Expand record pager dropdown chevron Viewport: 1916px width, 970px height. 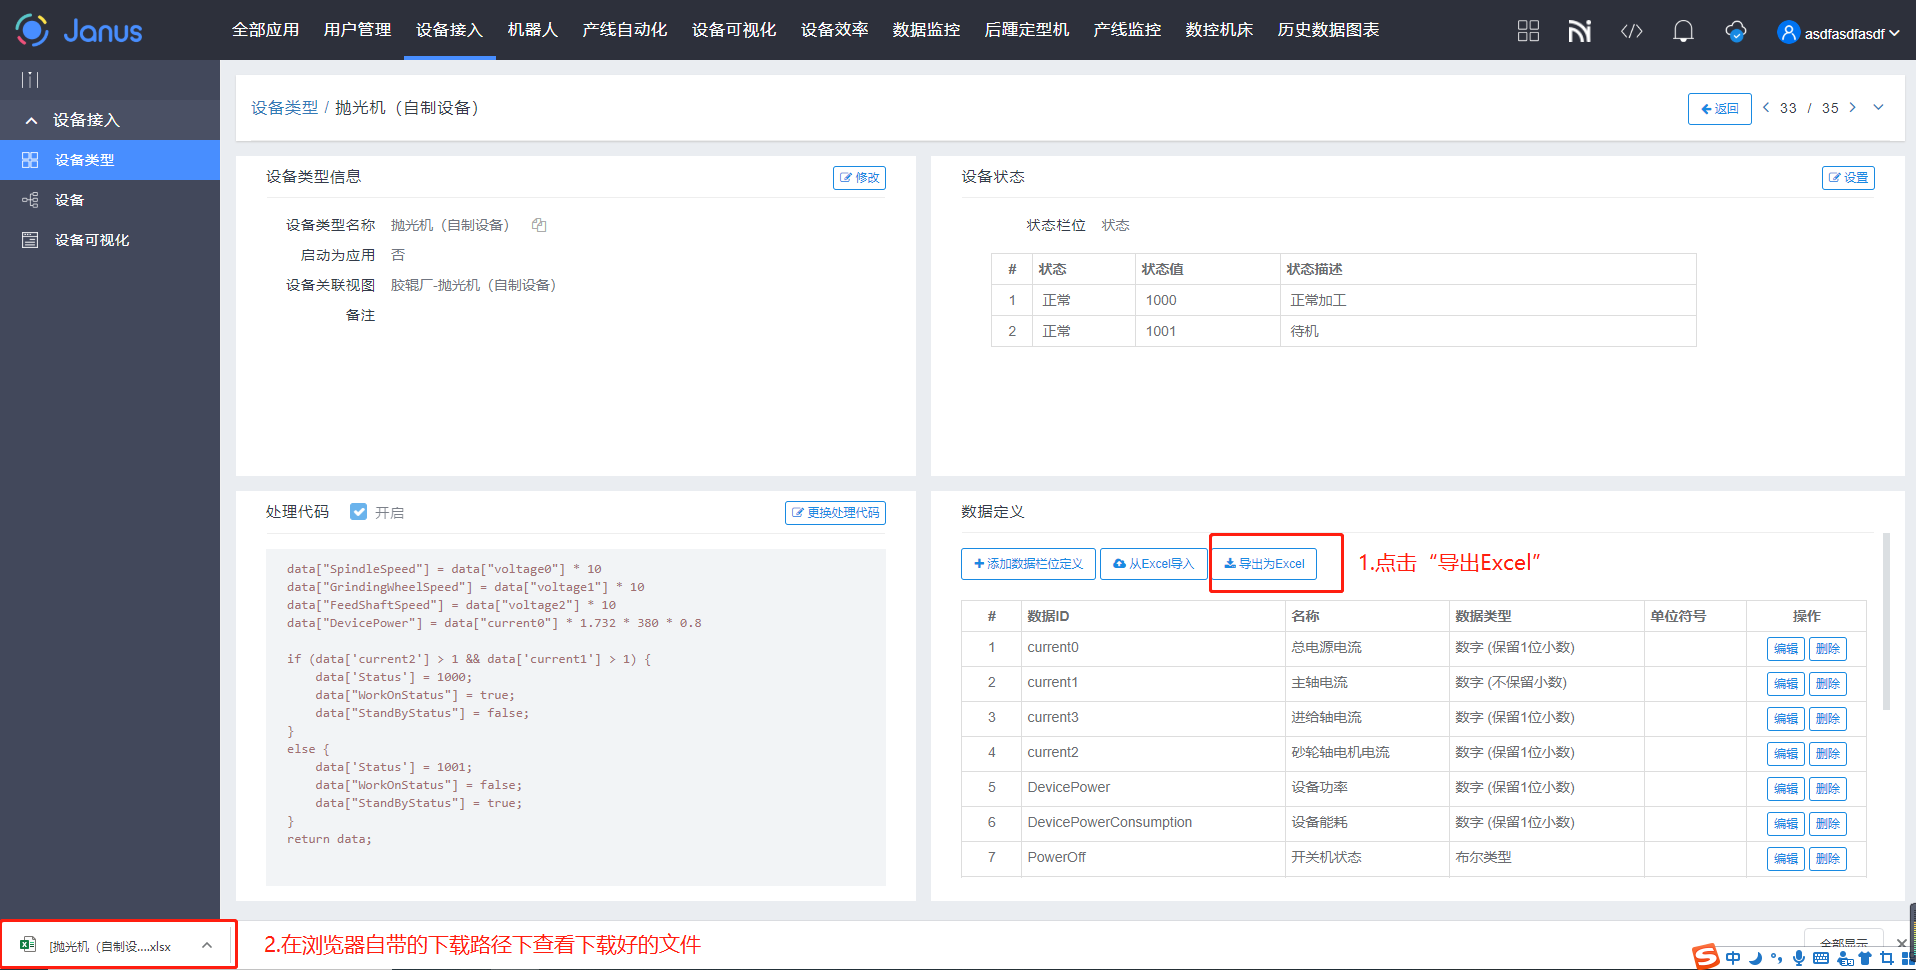pyautogui.click(x=1878, y=107)
